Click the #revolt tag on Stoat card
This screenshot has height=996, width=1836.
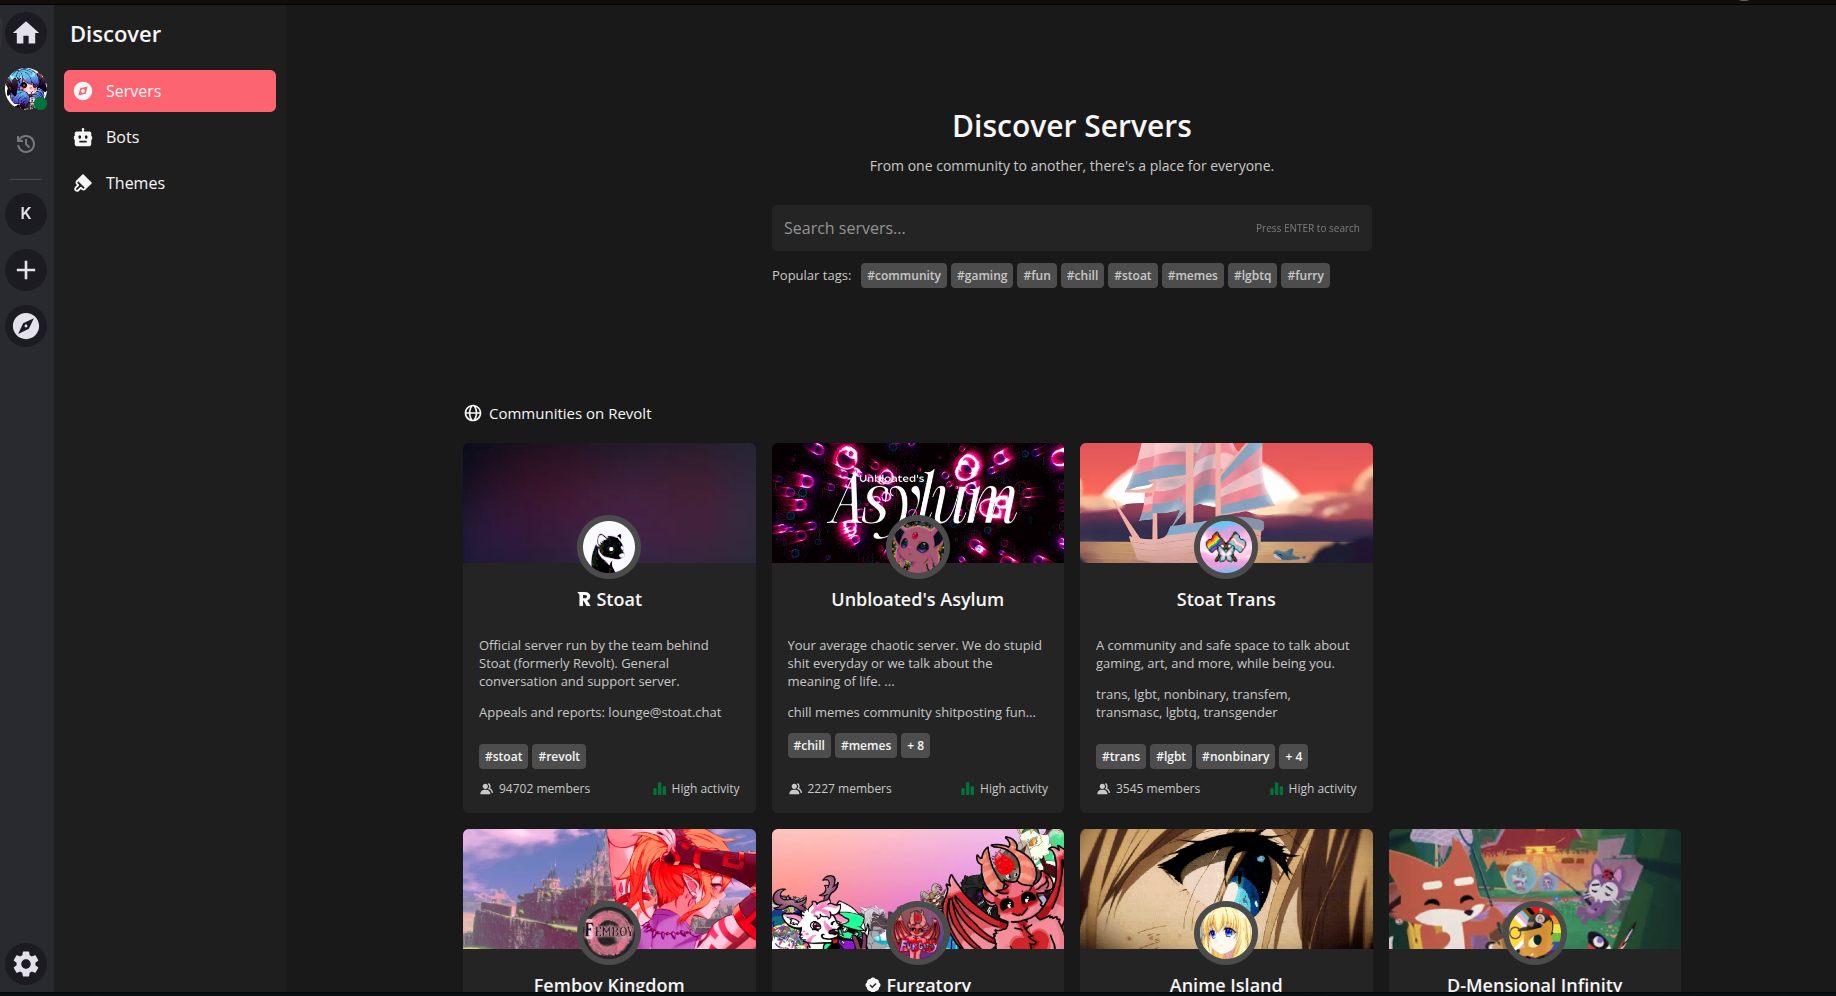tap(558, 756)
